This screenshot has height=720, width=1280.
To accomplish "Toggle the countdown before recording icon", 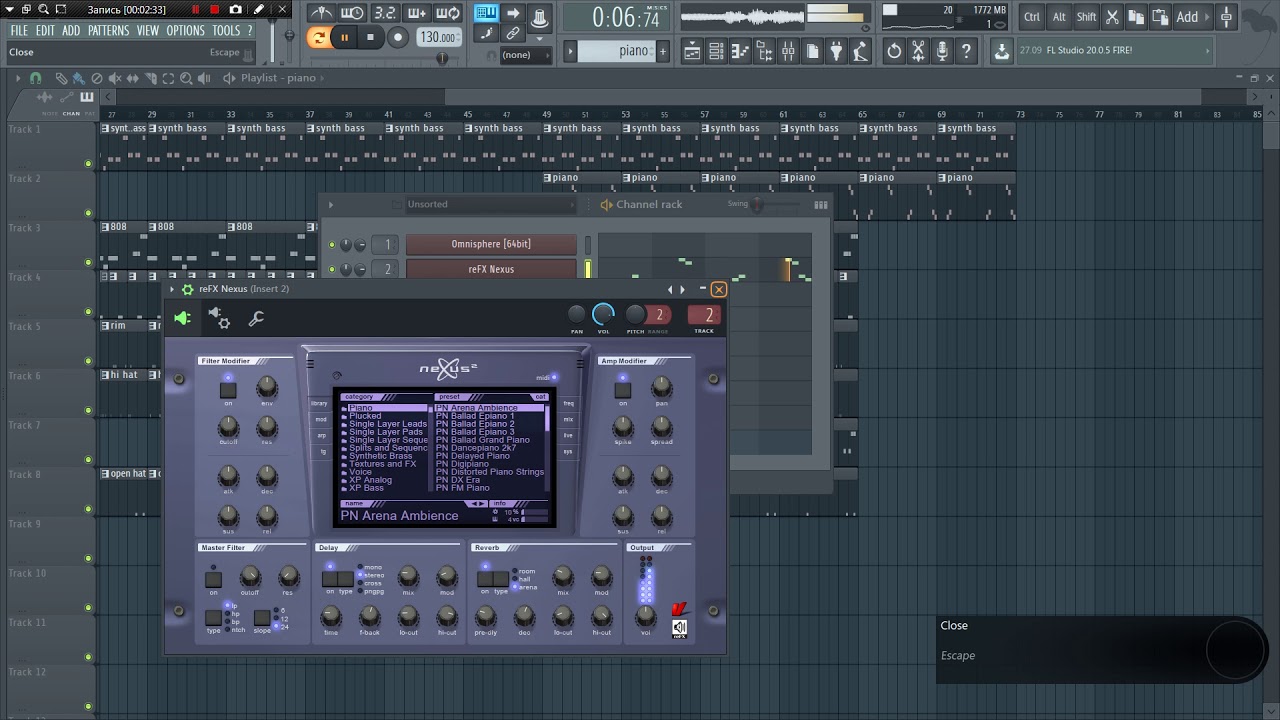I will pos(385,13).
